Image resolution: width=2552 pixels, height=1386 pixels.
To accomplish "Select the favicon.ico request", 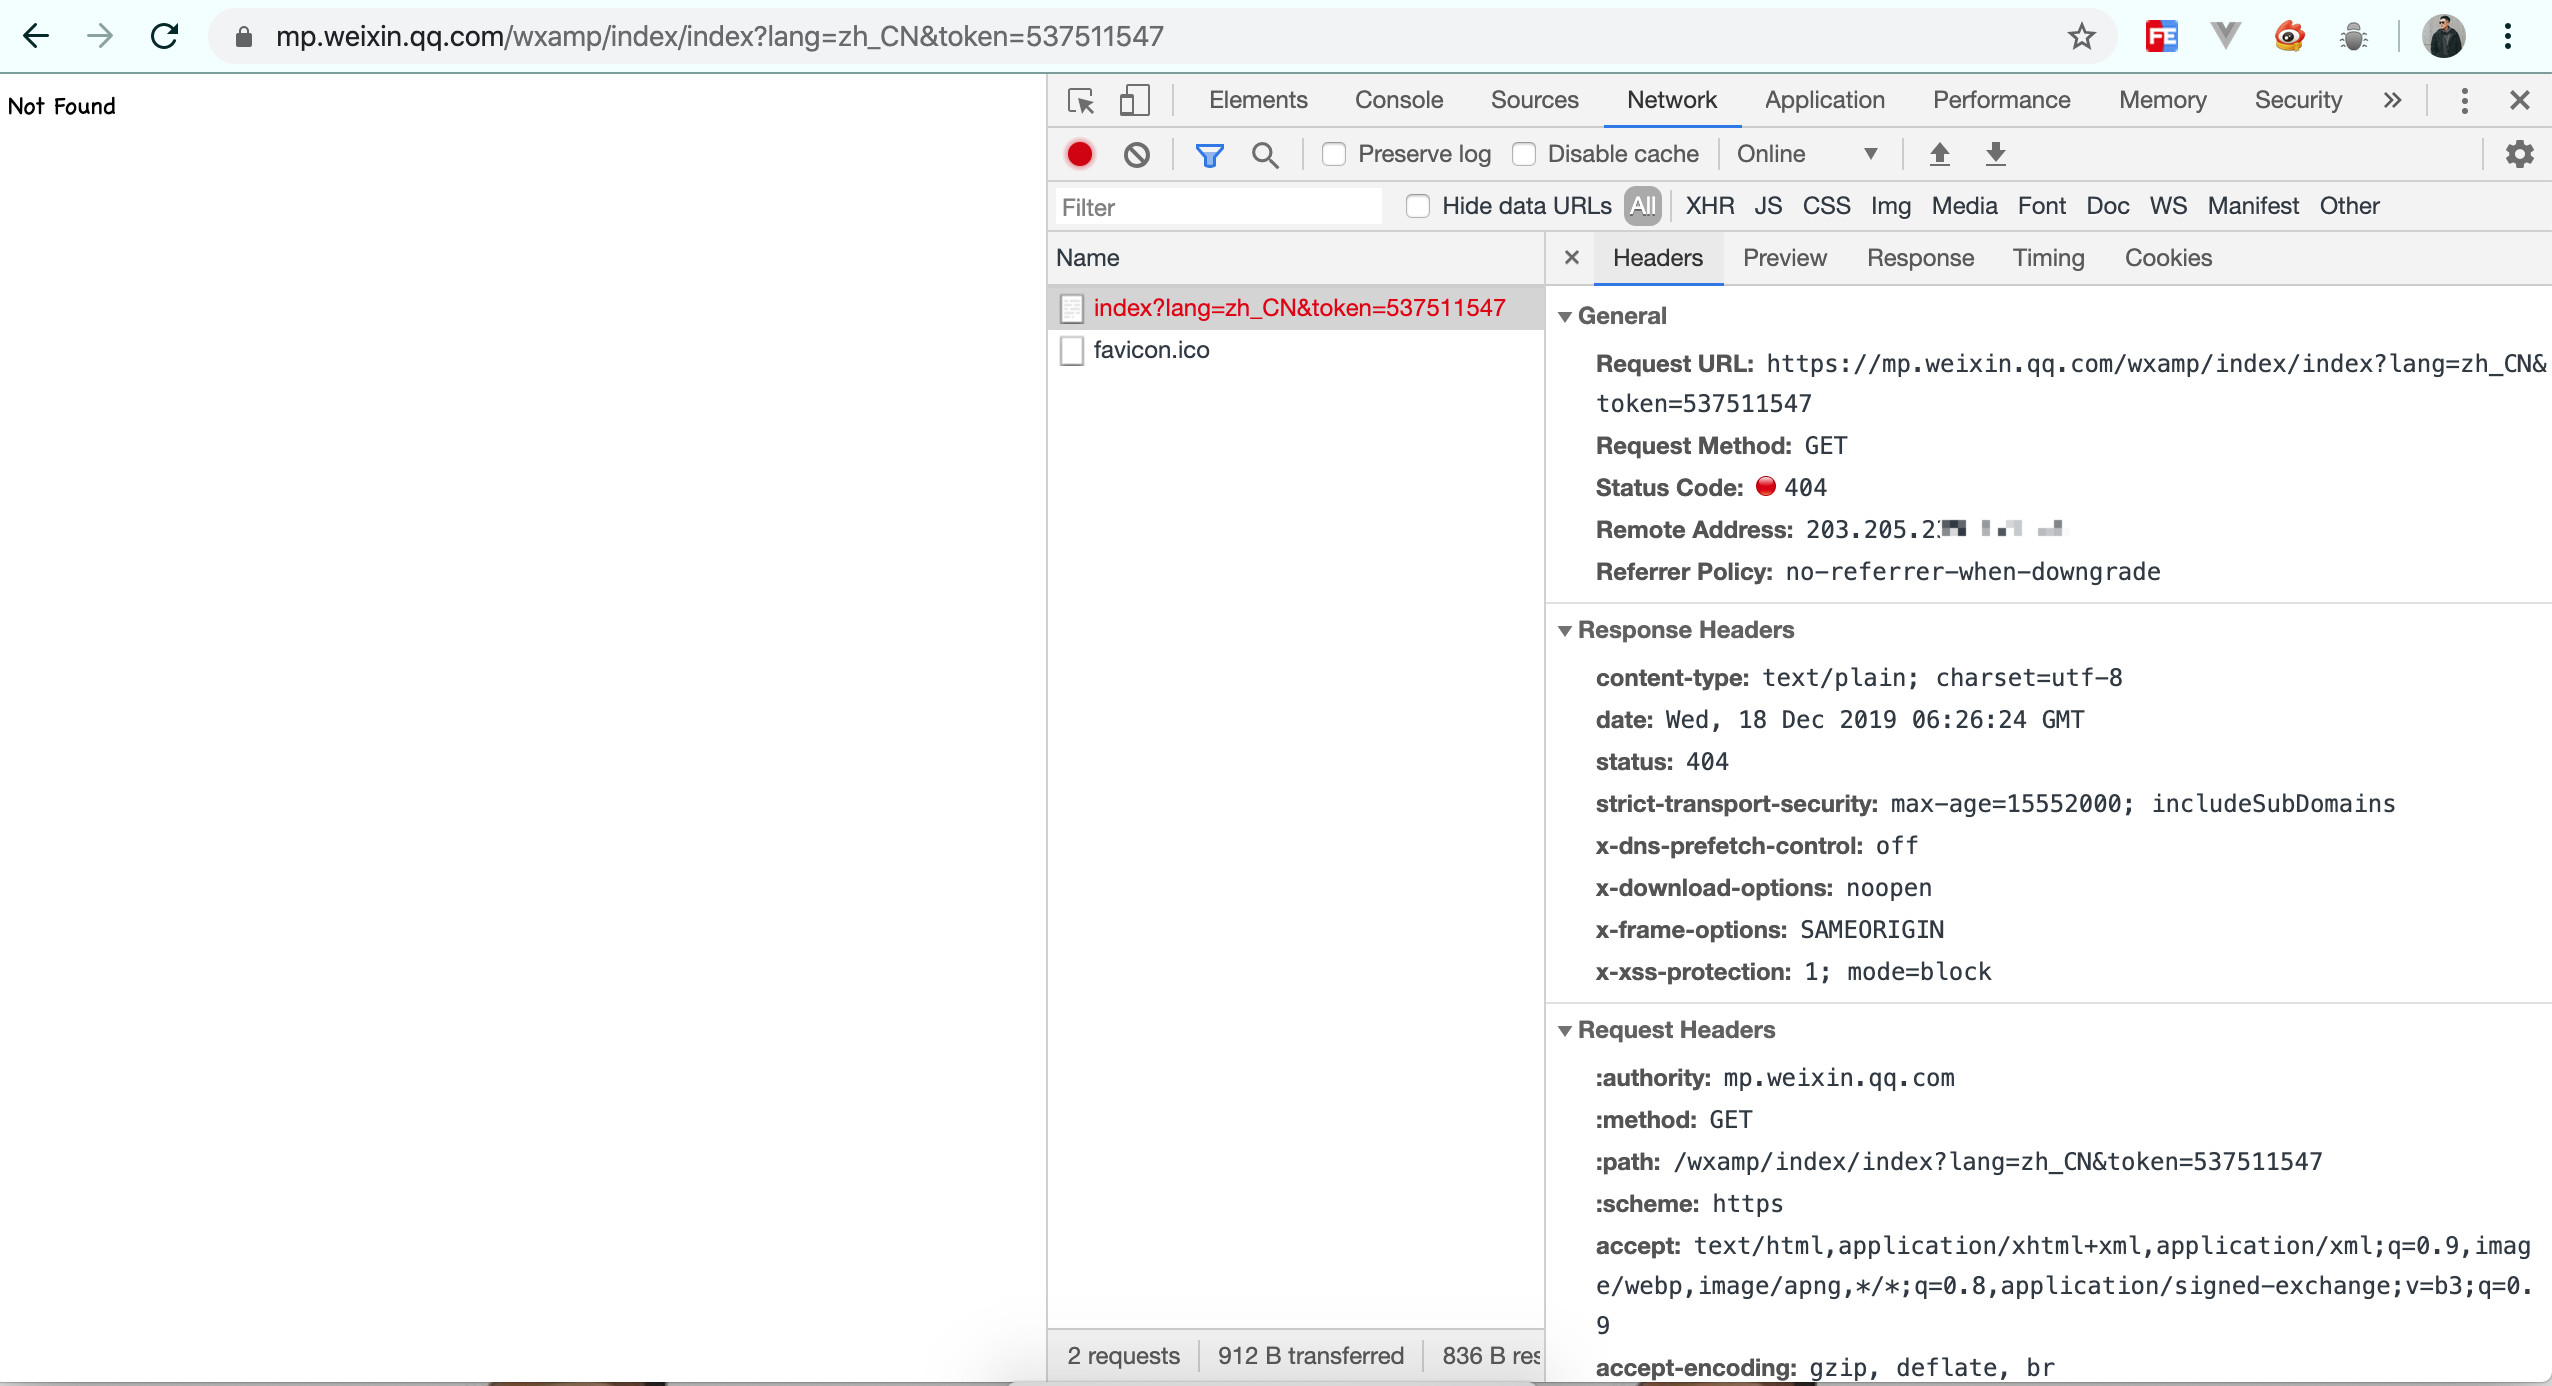I will 1151,350.
